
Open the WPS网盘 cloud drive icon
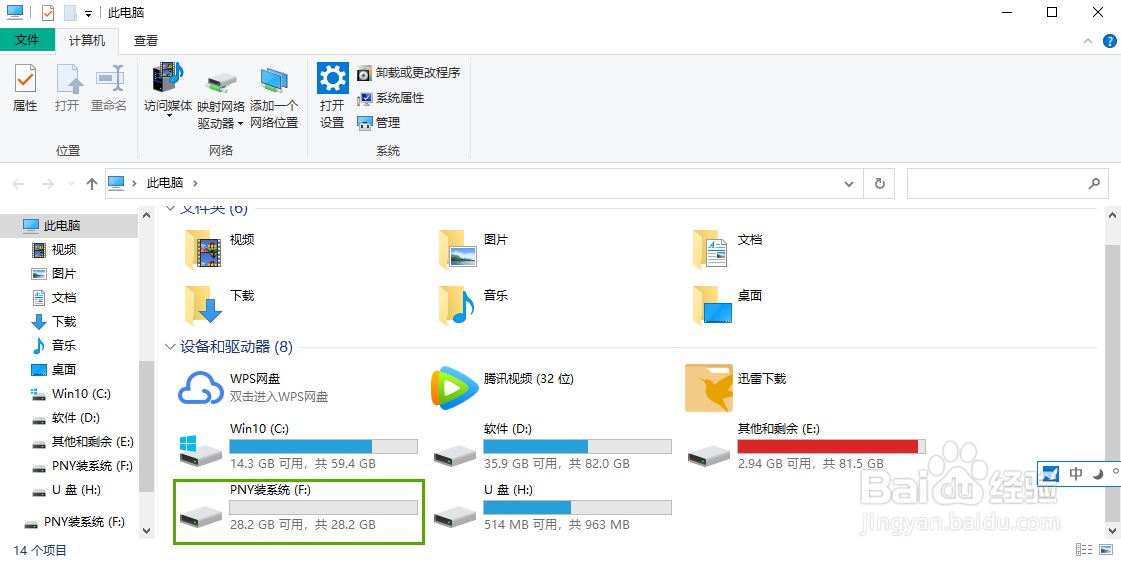(x=200, y=387)
